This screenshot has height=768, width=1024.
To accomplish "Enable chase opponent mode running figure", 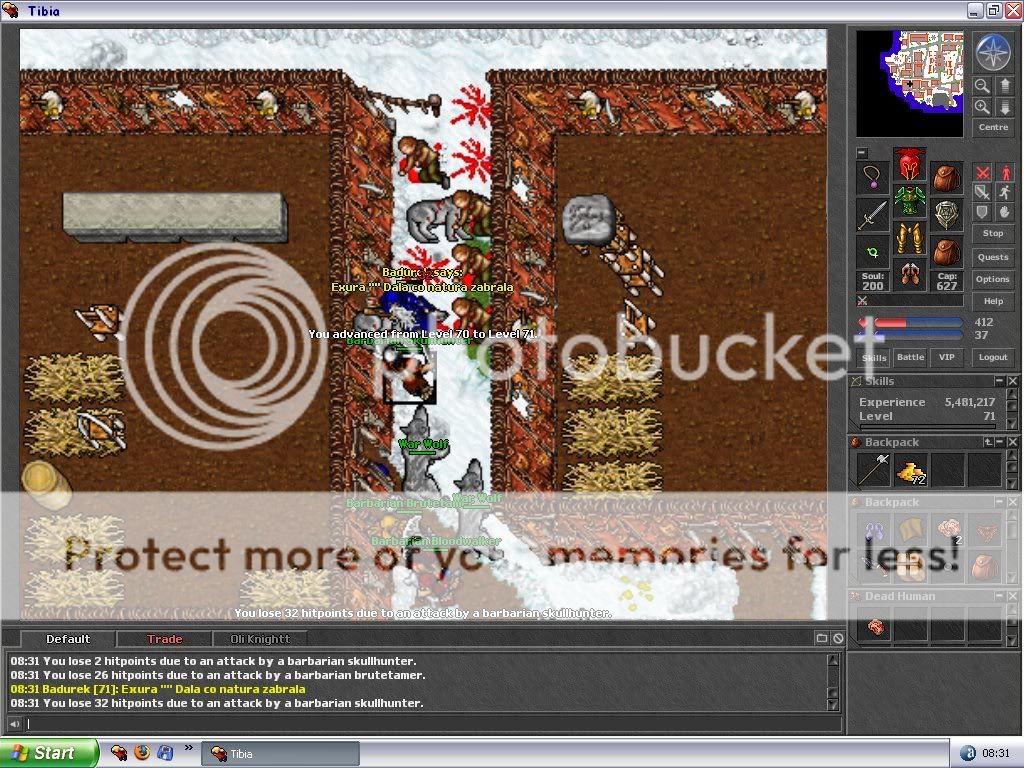I will (x=1004, y=192).
